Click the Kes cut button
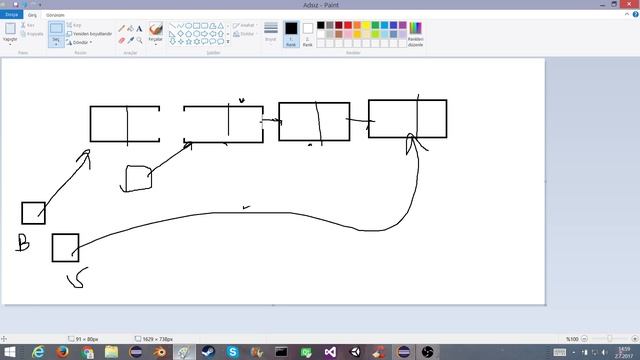 coord(28,25)
